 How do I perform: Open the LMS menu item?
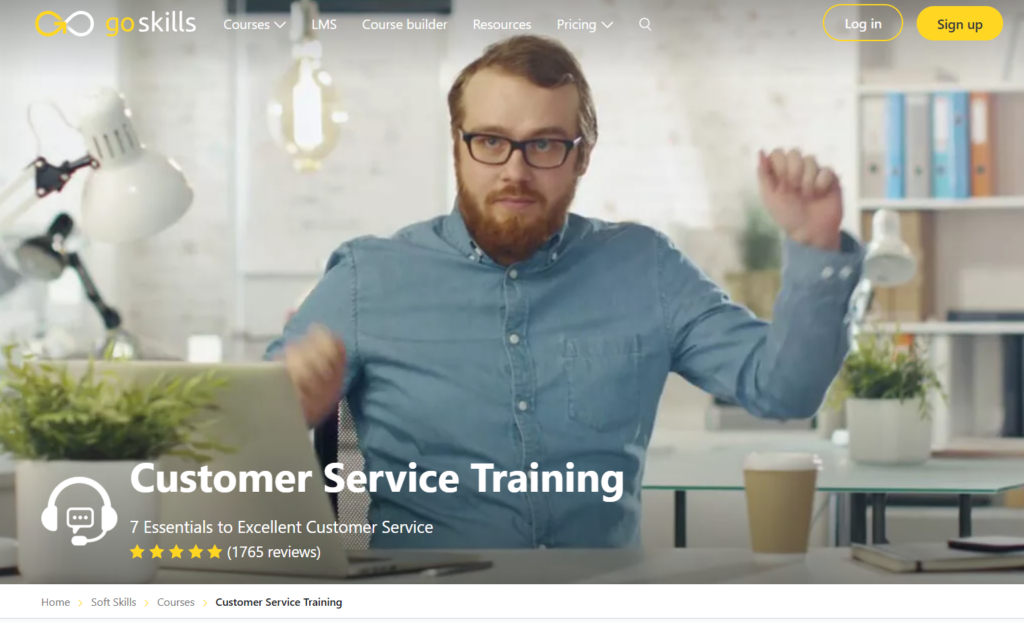point(324,24)
